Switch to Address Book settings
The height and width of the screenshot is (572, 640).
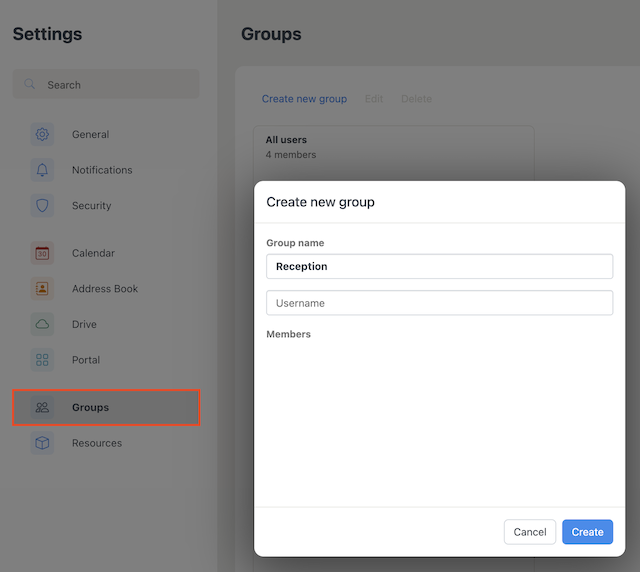(106, 289)
